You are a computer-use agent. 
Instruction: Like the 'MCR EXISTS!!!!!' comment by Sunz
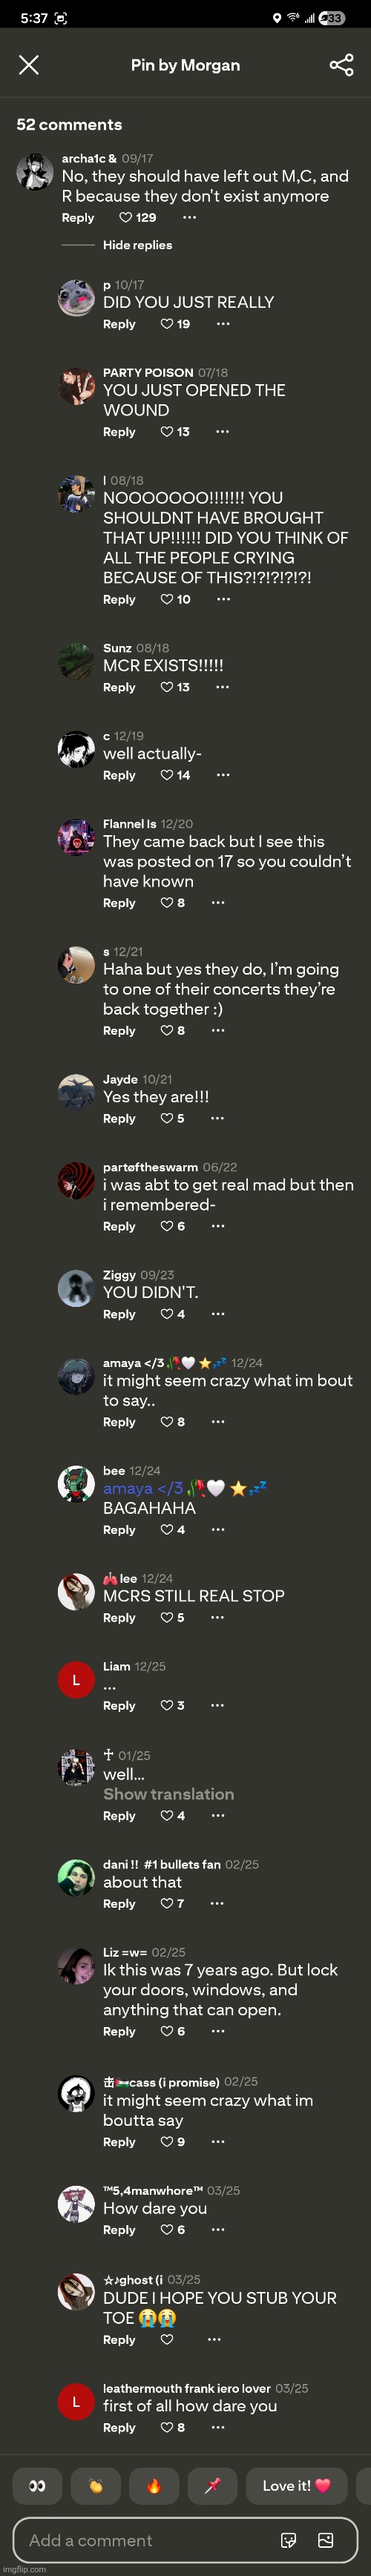point(166,687)
